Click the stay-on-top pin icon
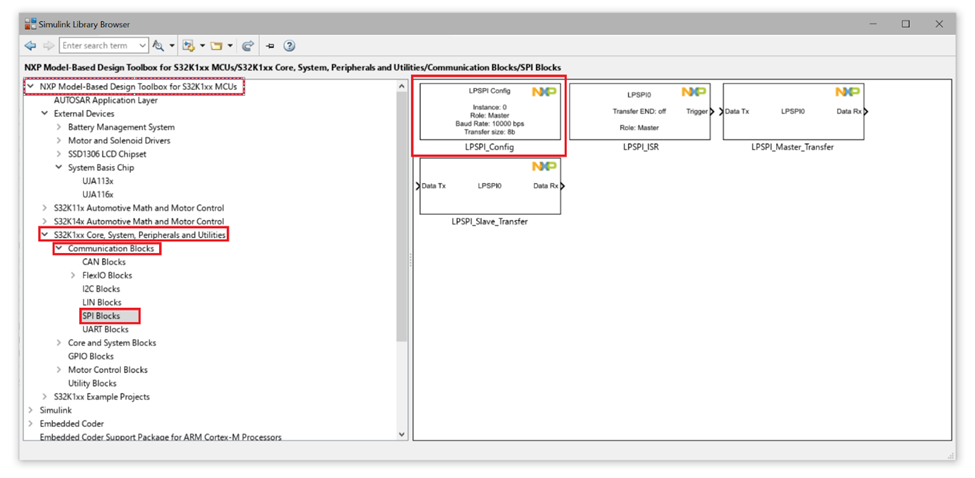975x478 pixels. coord(270,45)
